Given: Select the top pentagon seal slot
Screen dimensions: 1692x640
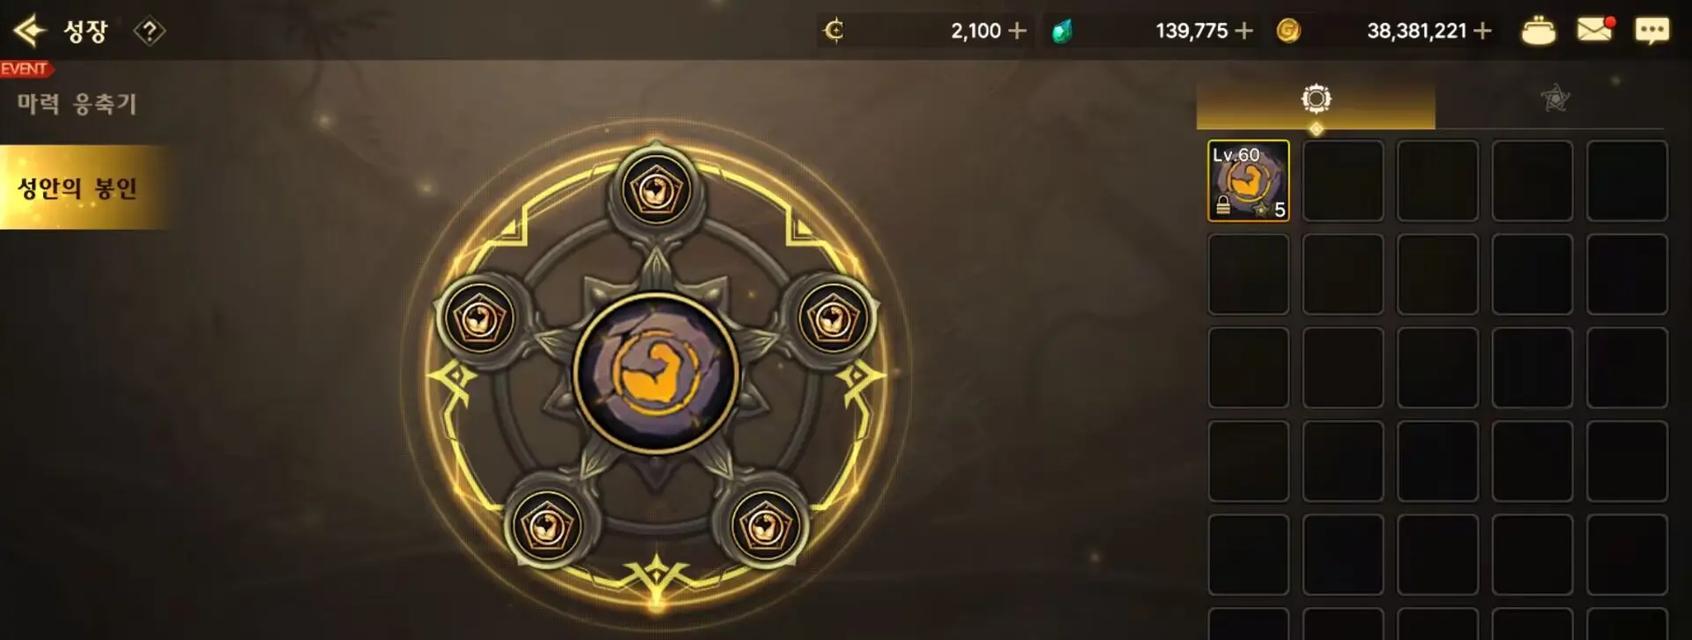Looking at the screenshot, I should (655, 190).
